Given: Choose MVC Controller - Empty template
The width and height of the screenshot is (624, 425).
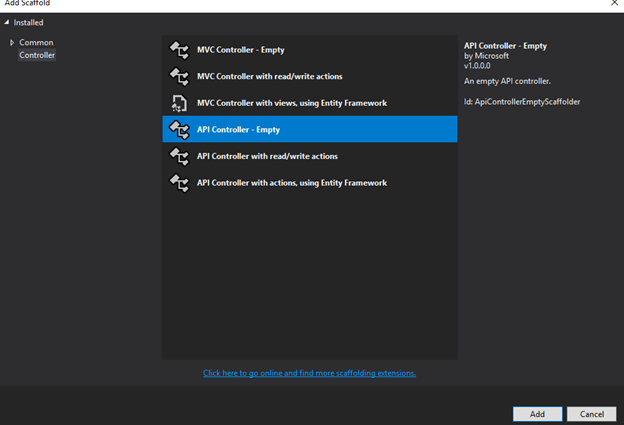Looking at the screenshot, I should (310, 50).
